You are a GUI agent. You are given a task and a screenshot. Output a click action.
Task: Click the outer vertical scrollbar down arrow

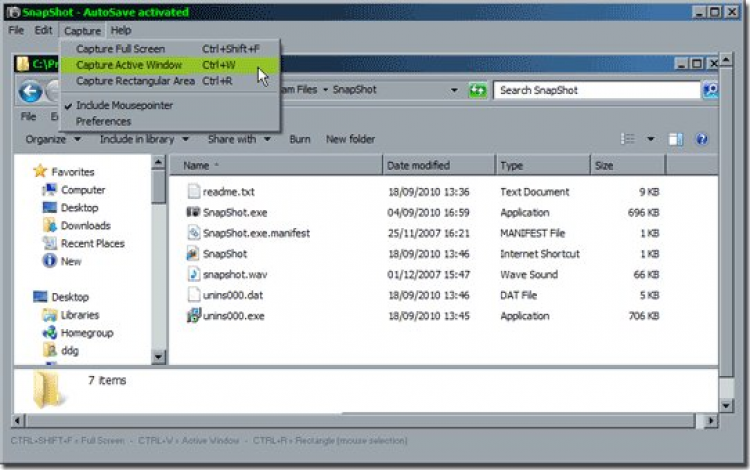click(726, 406)
